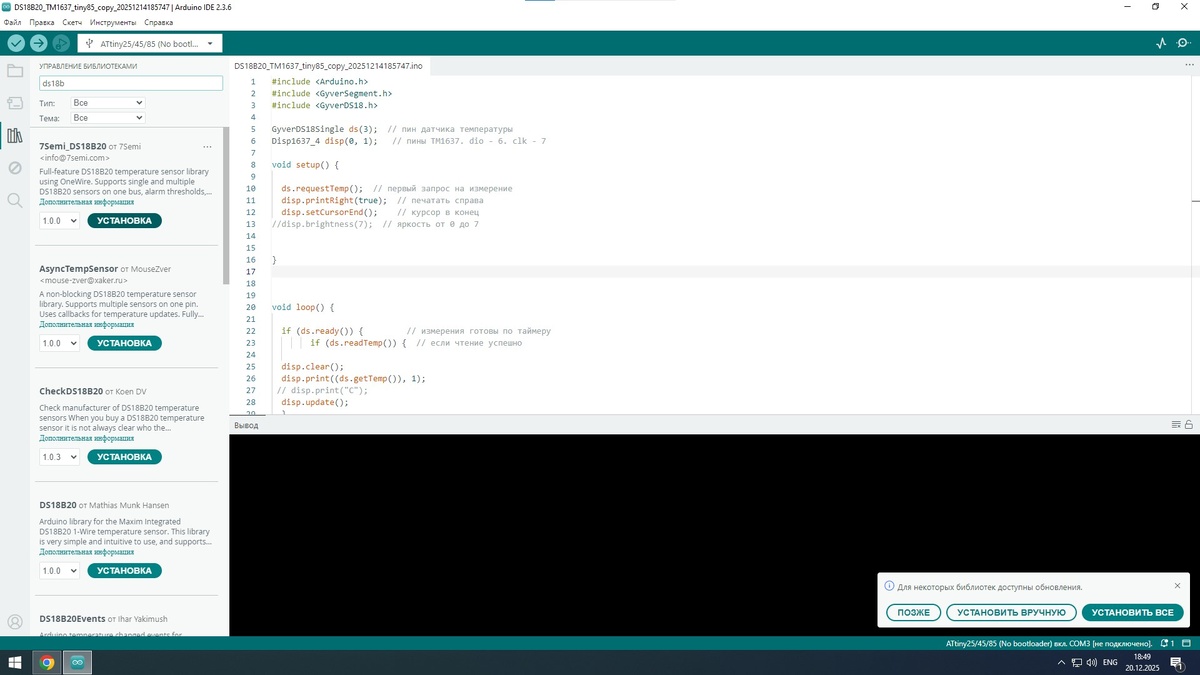1200x675 pixels.
Task: Install the AsyncTempSensor library
Action: (124, 343)
